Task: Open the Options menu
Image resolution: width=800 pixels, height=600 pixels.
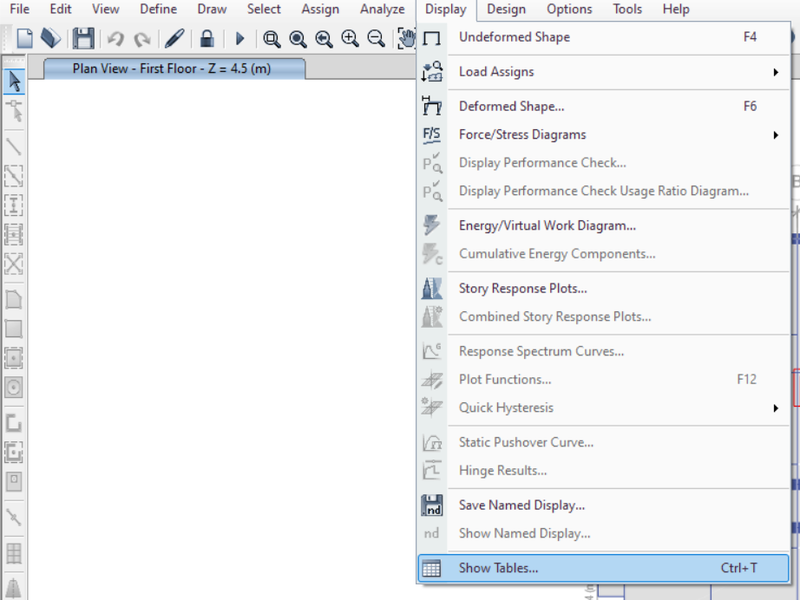Action: (569, 9)
